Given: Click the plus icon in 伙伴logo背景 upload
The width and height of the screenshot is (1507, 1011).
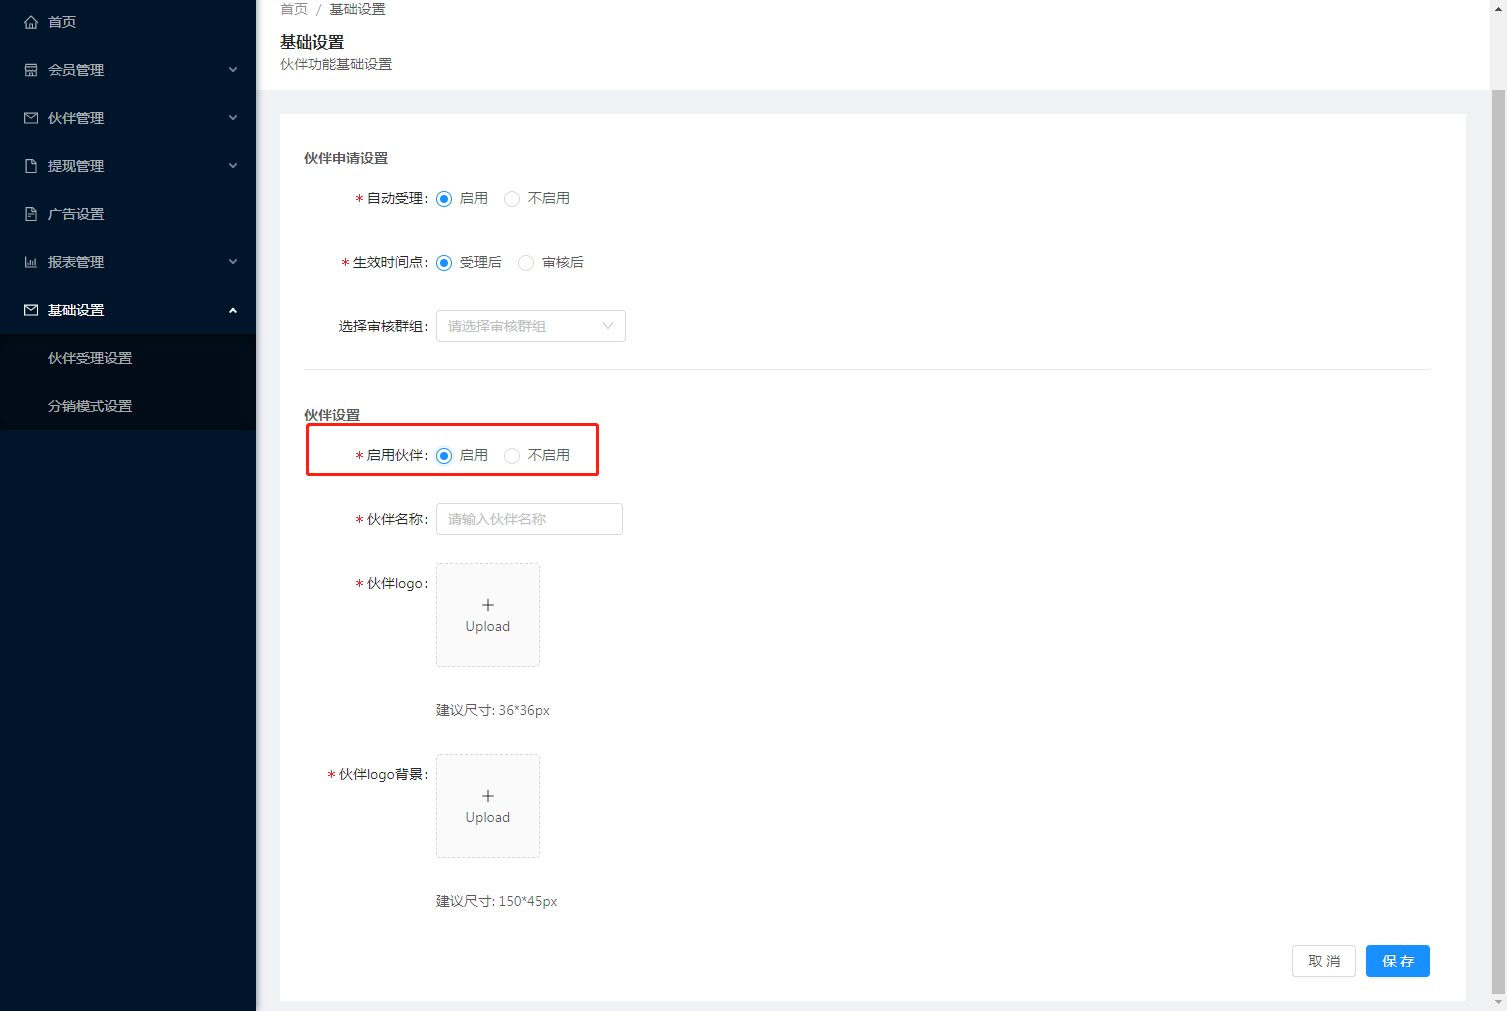Looking at the screenshot, I should point(488,796).
